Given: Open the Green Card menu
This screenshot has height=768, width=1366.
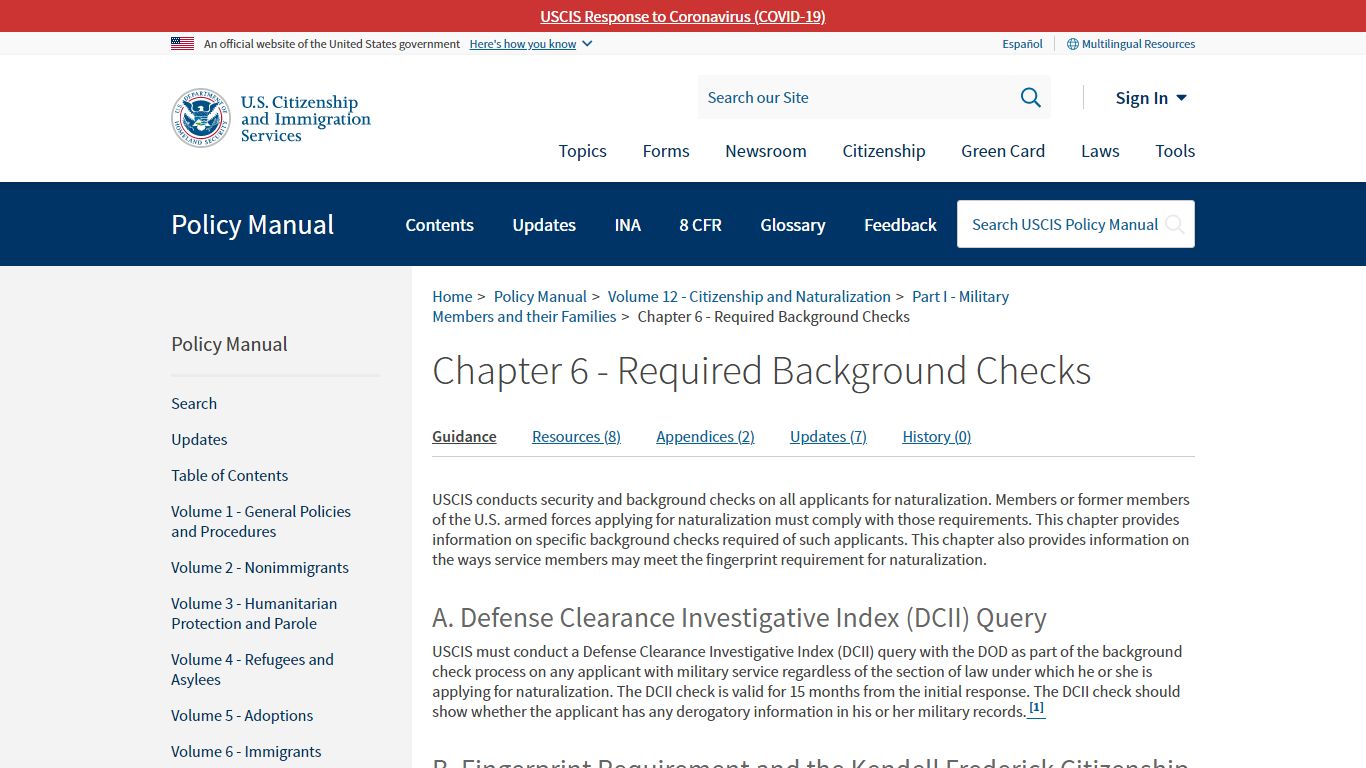Looking at the screenshot, I should (1003, 151).
